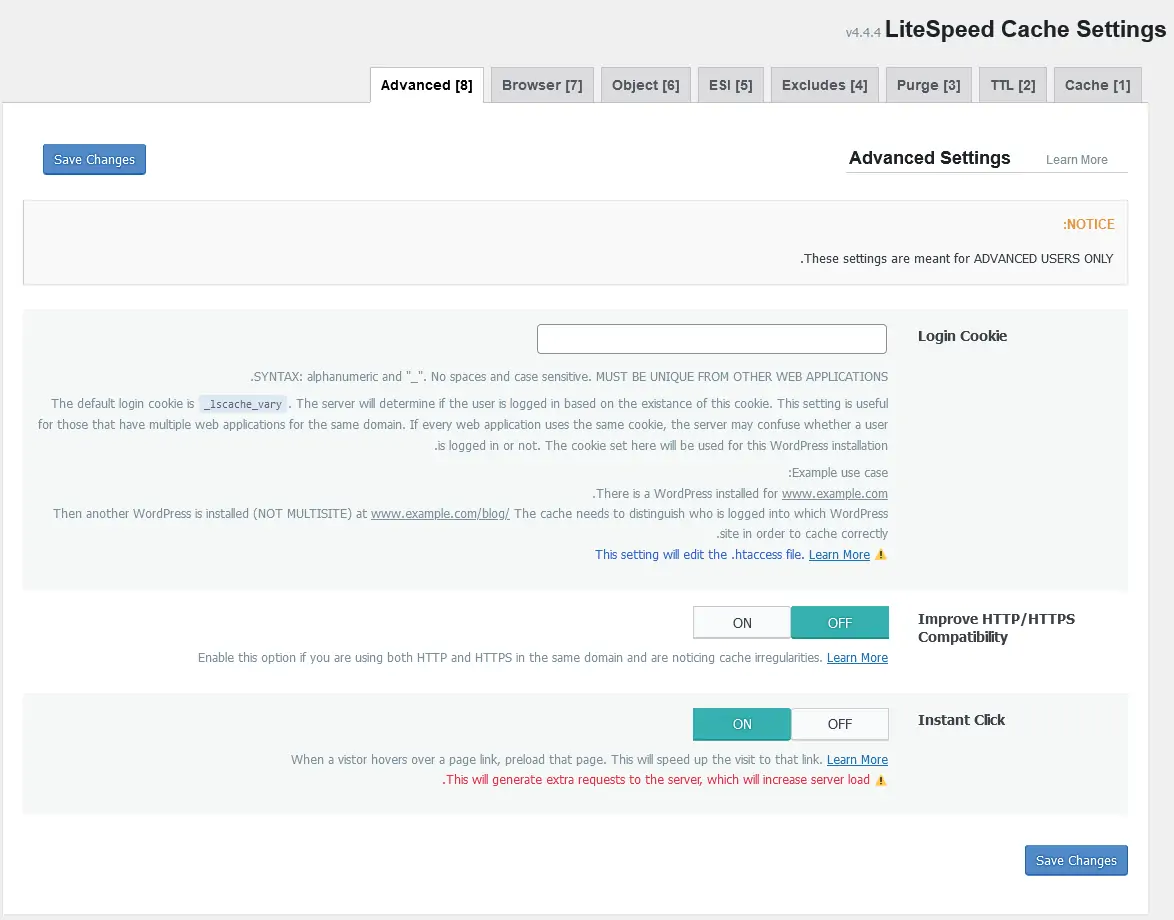The image size is (1174, 920).
Task: Open the Advanced [8] tab
Action: click(x=427, y=85)
